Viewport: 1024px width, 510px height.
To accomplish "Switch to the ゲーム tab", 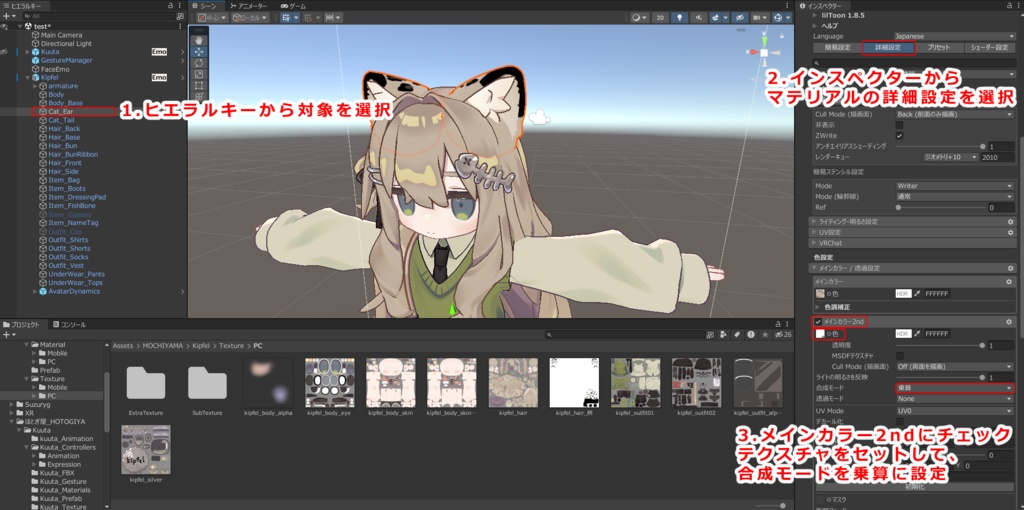I will pos(293,5).
